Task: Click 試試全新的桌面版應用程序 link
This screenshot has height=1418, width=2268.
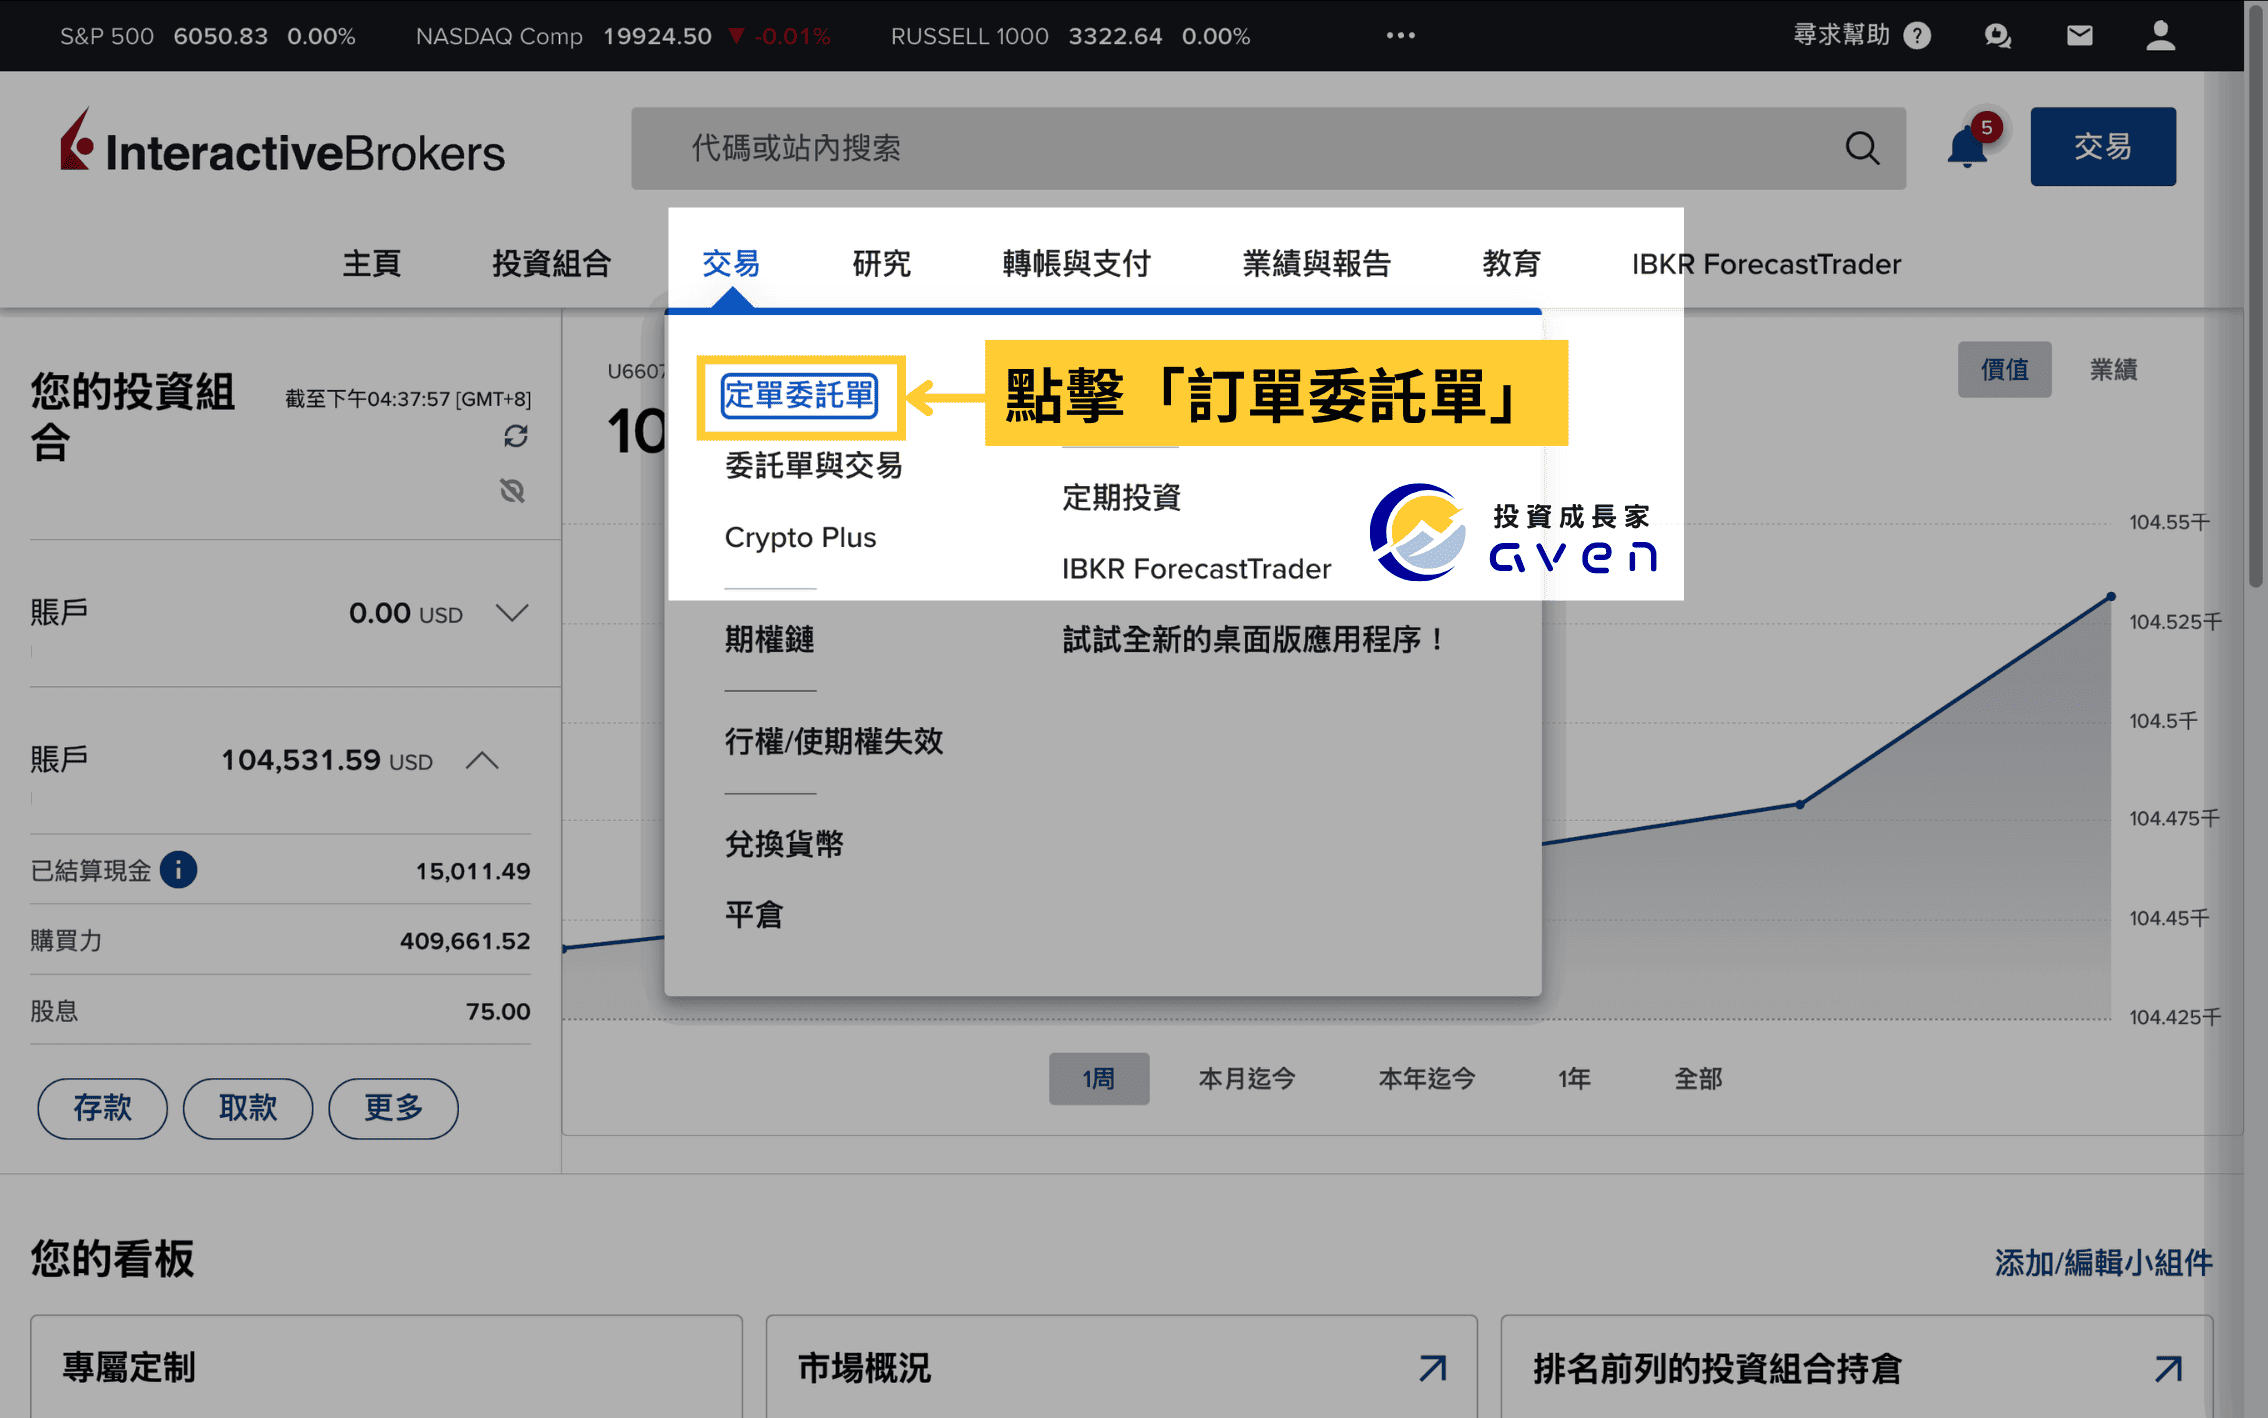Action: tap(1254, 638)
